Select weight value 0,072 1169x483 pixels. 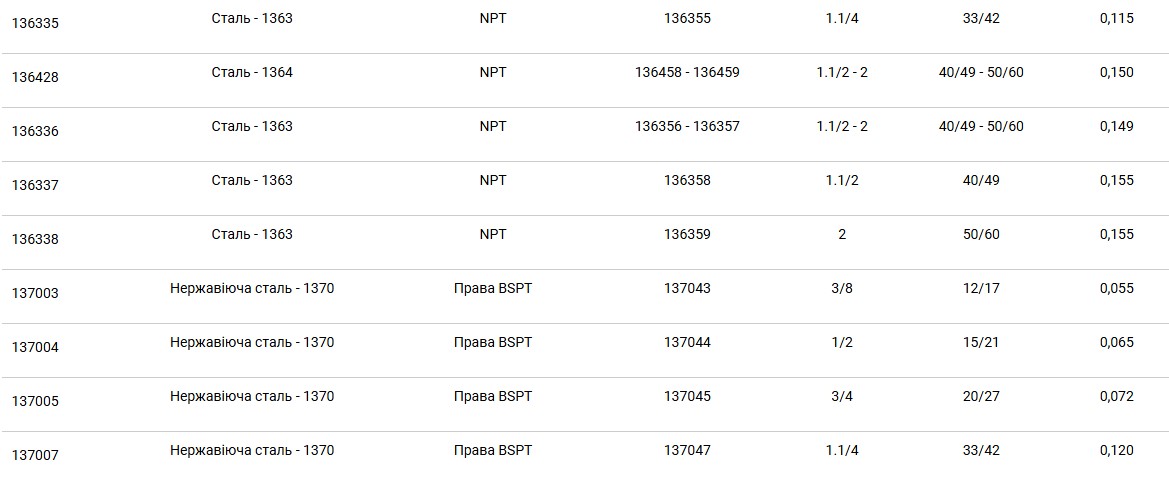point(1117,396)
